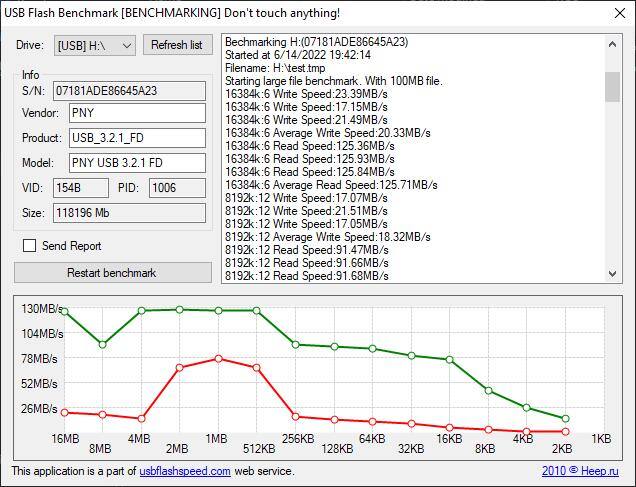Click the Refresh list button

(x=177, y=45)
